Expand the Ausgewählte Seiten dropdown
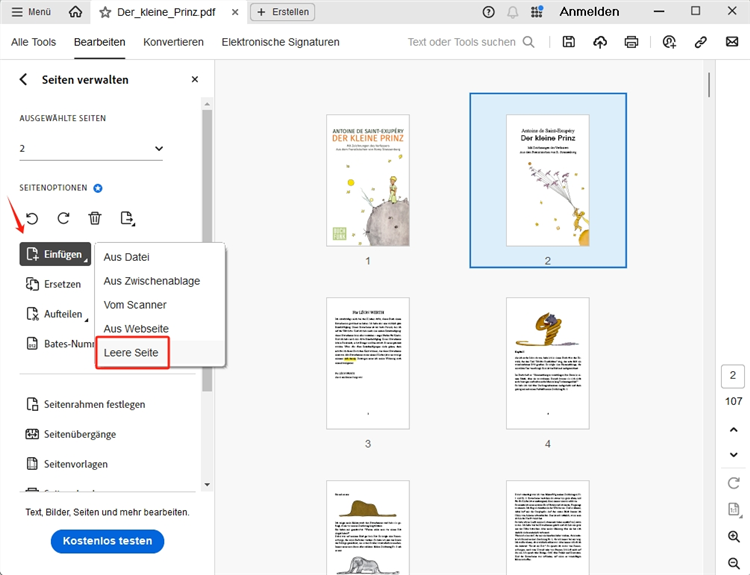This screenshot has height=575, width=750. pyautogui.click(x=91, y=149)
